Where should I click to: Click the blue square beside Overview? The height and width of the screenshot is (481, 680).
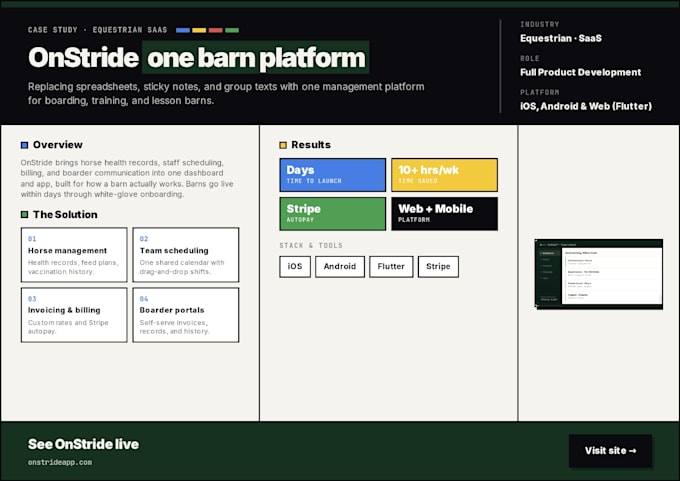point(24,145)
